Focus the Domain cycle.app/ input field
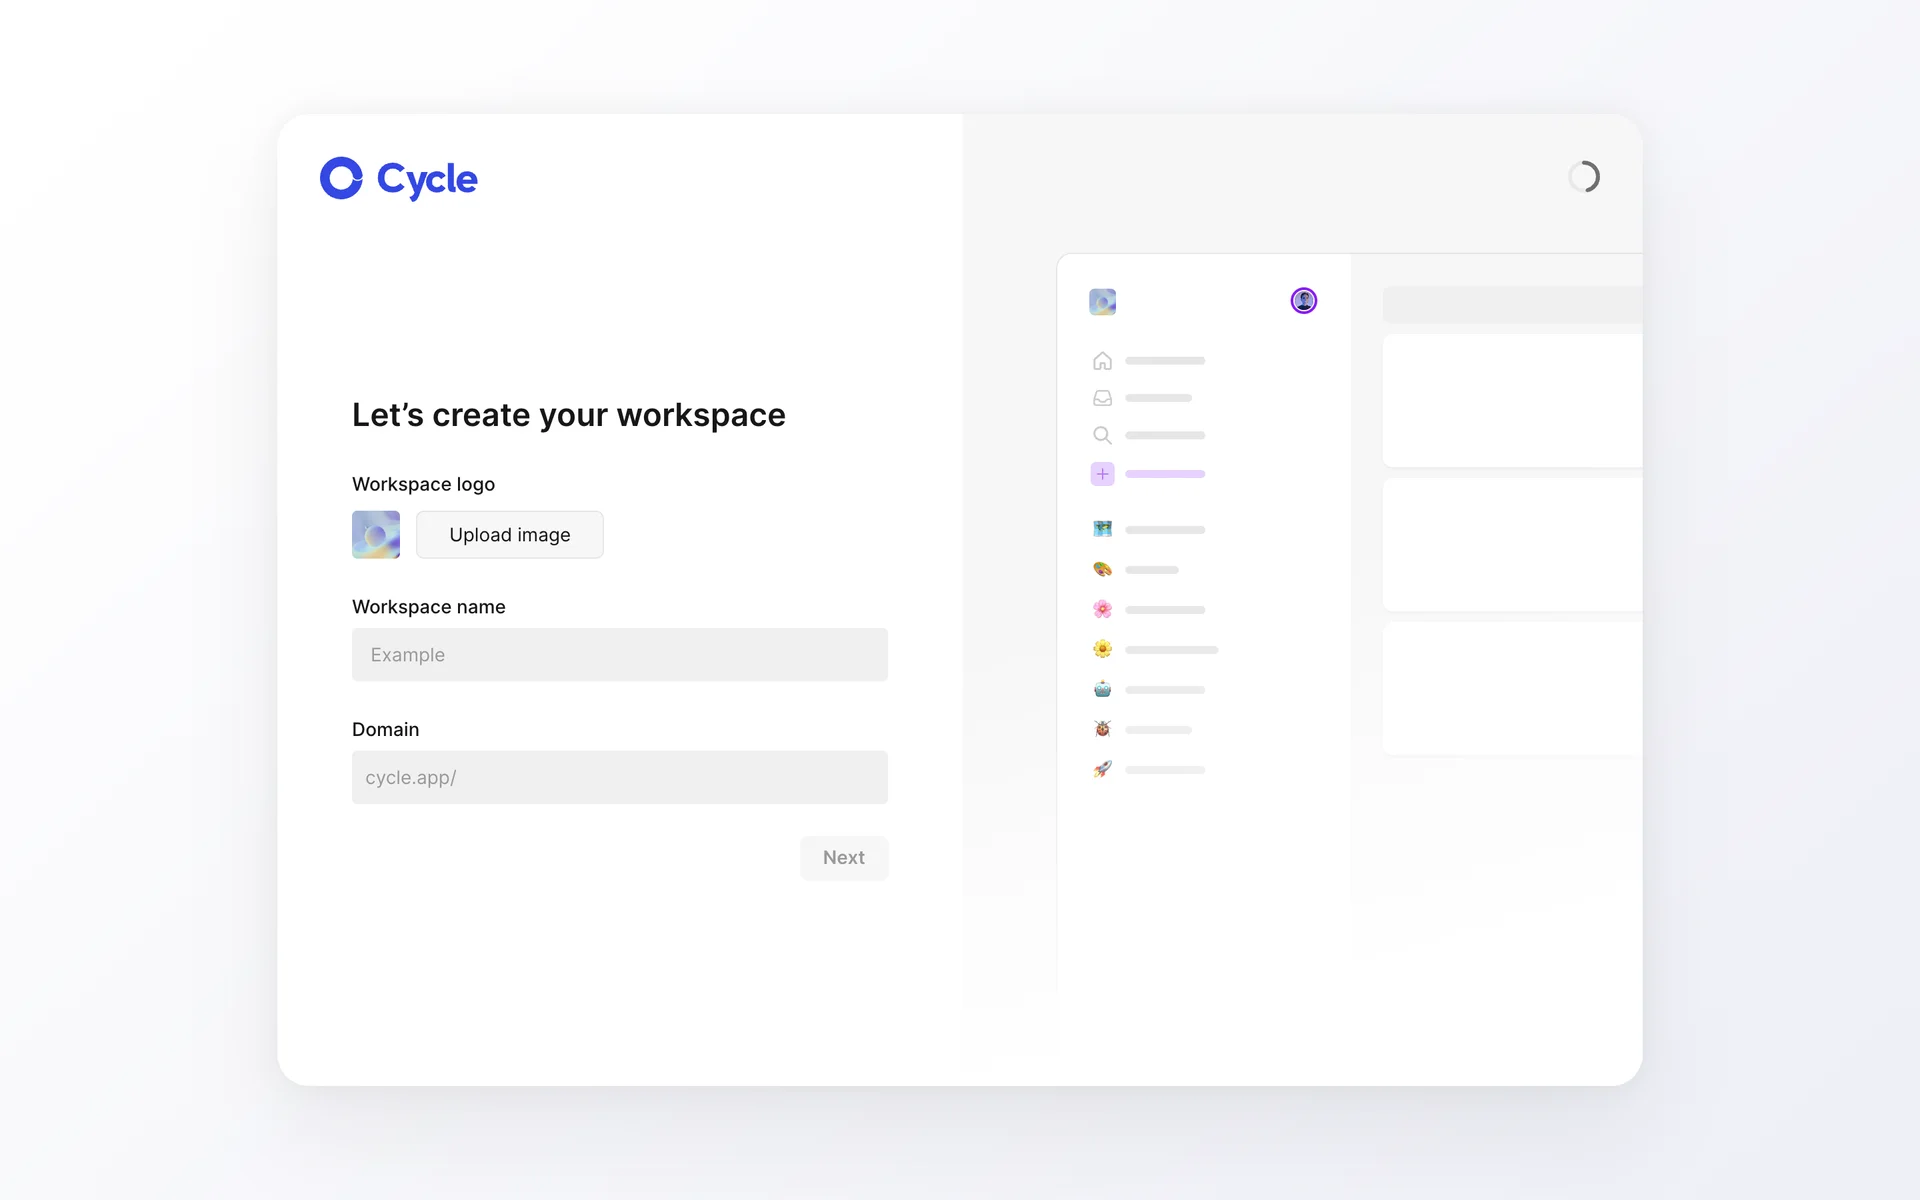Image resolution: width=1920 pixels, height=1200 pixels. tap(619, 778)
